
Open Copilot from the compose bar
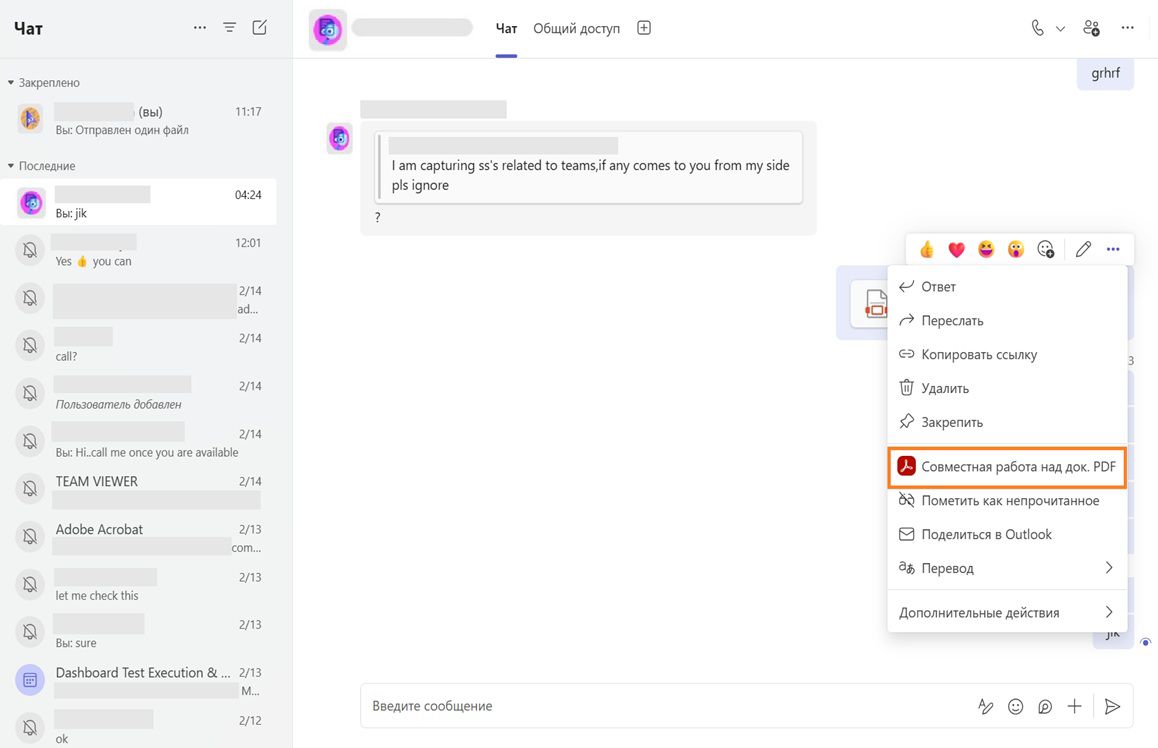point(1045,706)
